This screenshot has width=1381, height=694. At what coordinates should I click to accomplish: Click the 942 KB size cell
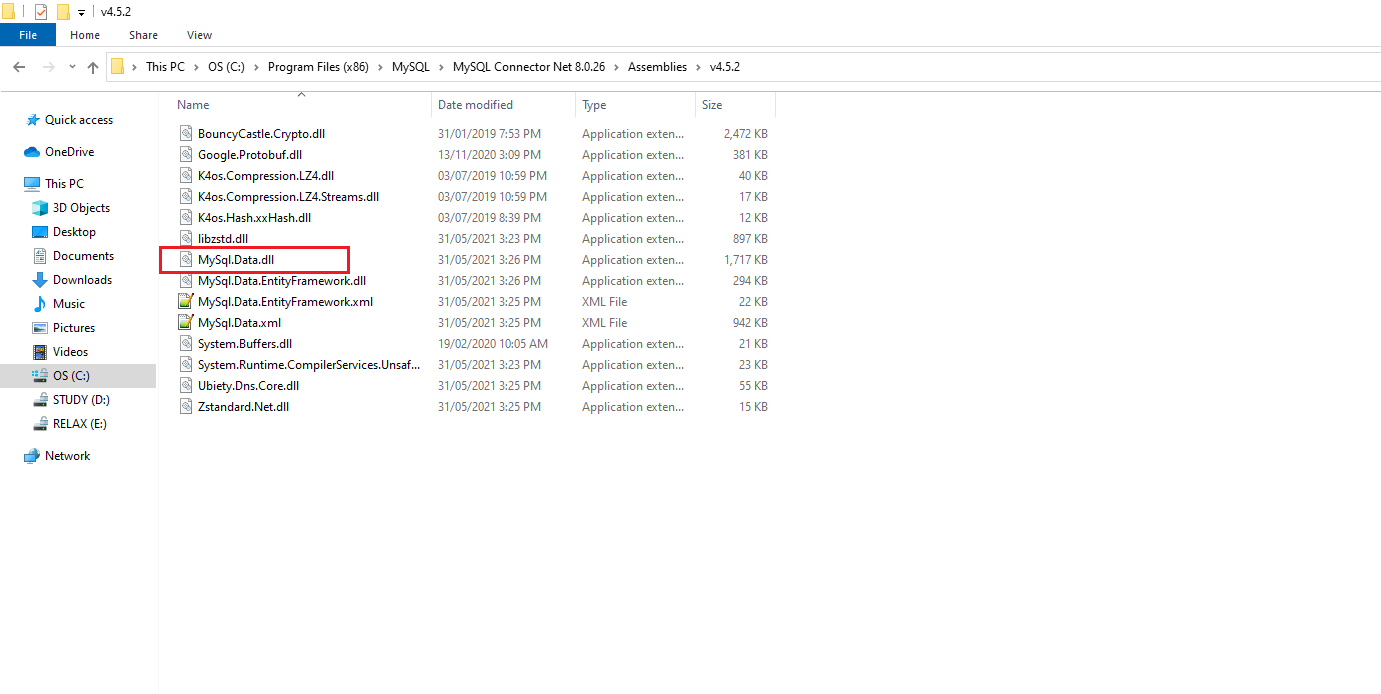click(x=750, y=323)
